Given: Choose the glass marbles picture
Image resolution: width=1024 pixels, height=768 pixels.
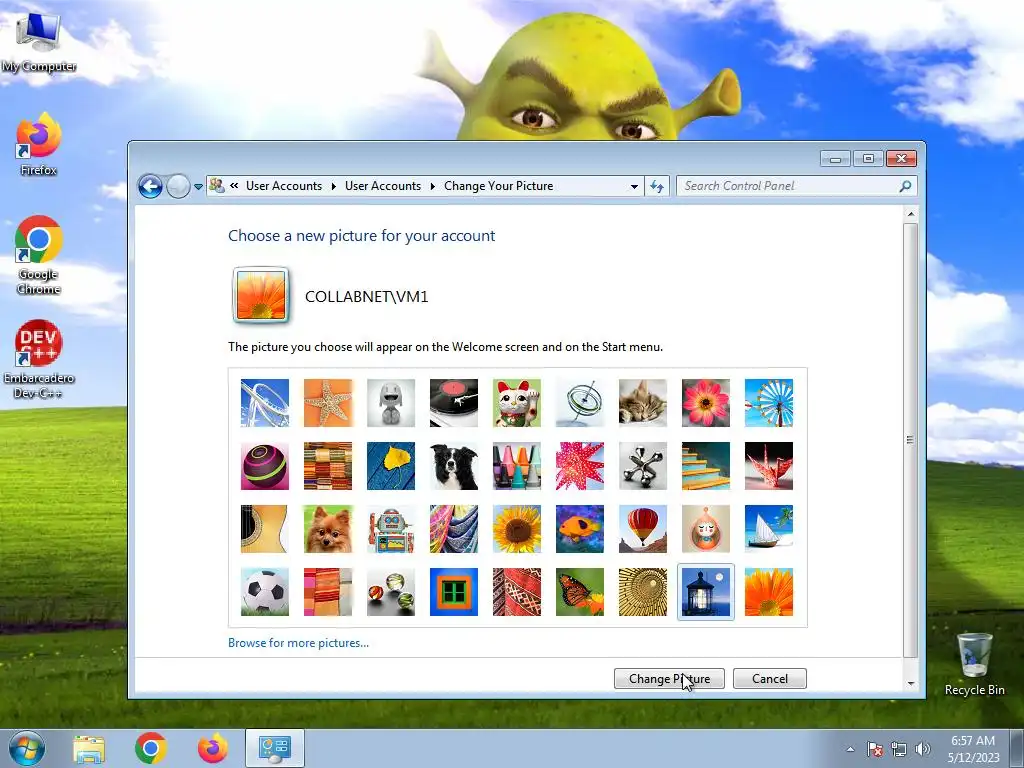Looking at the screenshot, I should coord(391,592).
